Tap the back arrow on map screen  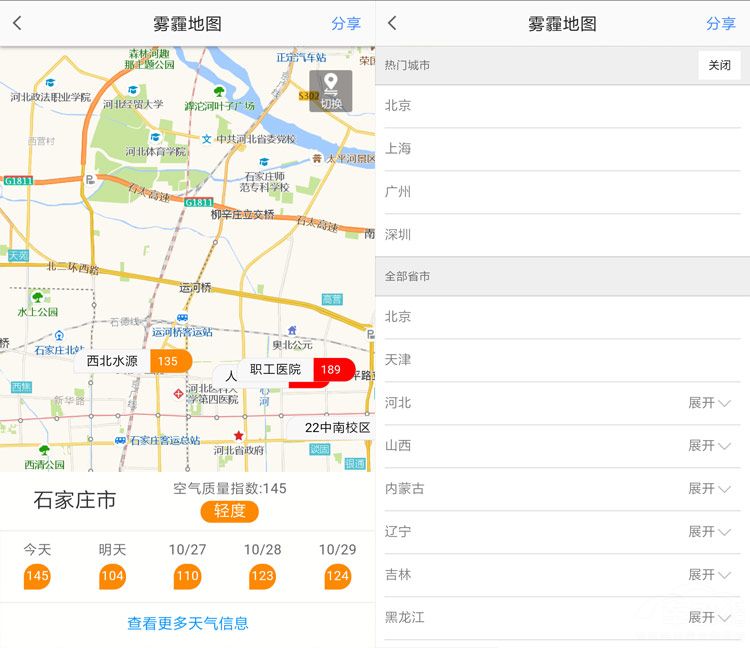(x=17, y=23)
